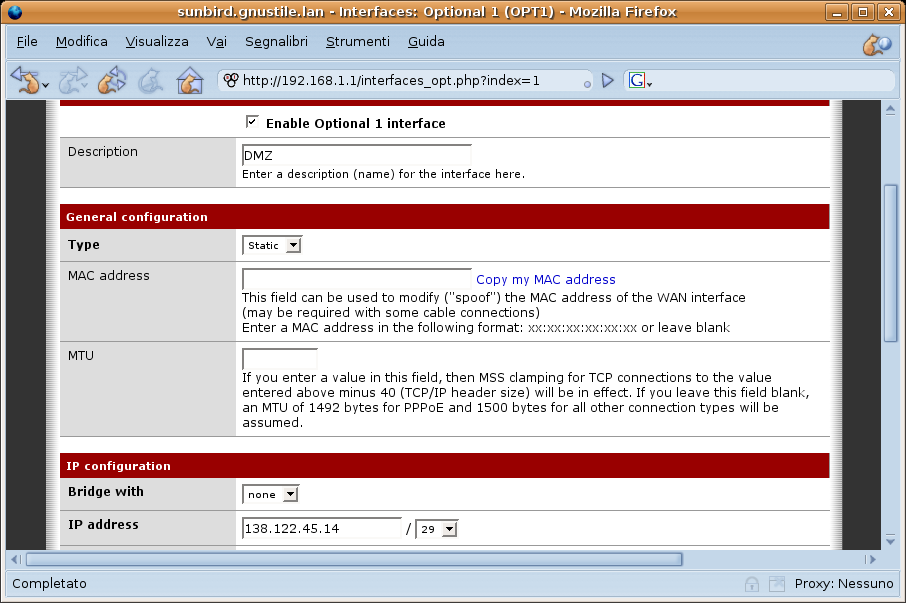Click the Forward navigation button
Viewport: 906px width, 603px height.
pyautogui.click(x=73, y=80)
